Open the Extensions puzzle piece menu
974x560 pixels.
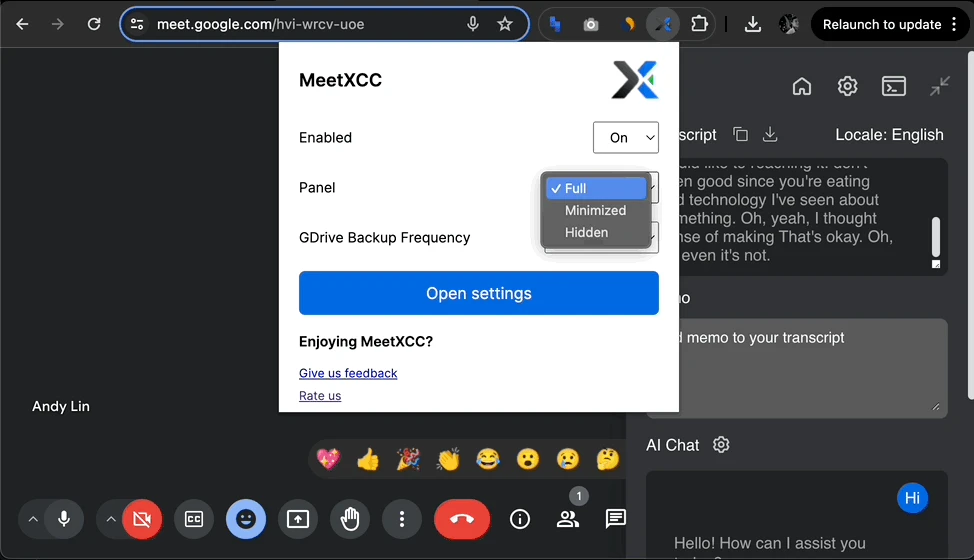tap(699, 24)
